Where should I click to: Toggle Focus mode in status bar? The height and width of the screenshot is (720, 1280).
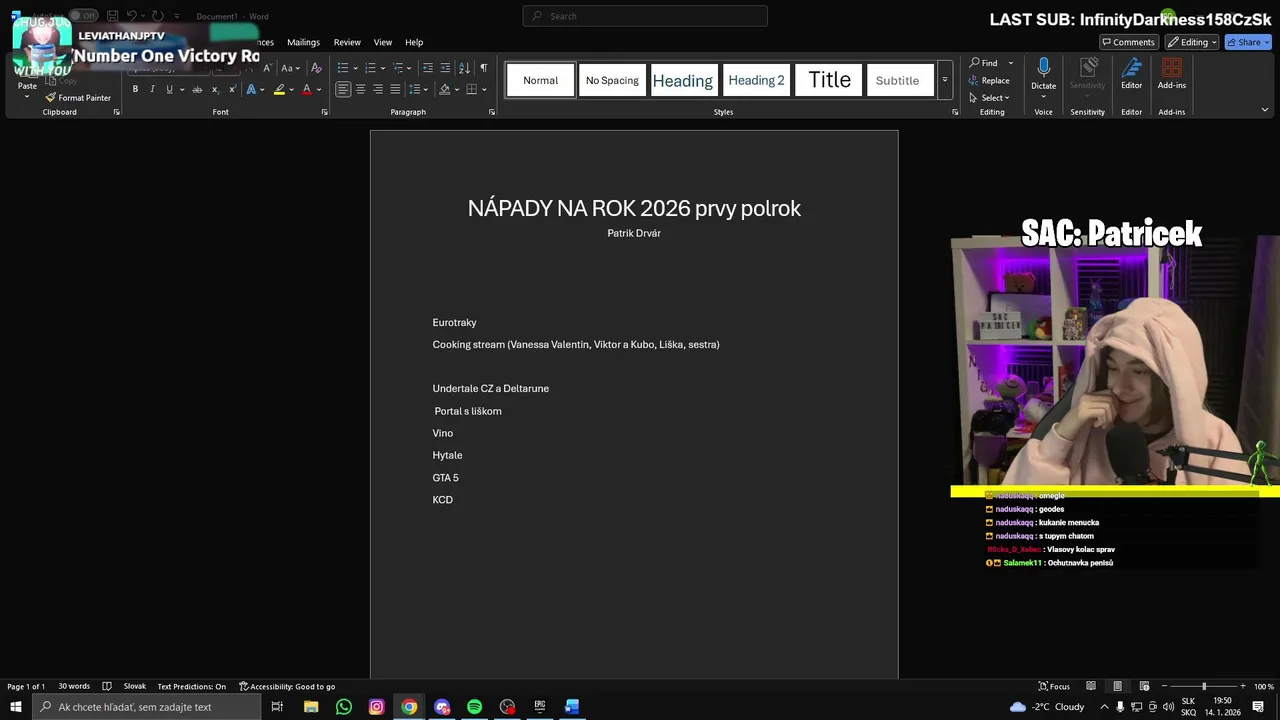1054,686
